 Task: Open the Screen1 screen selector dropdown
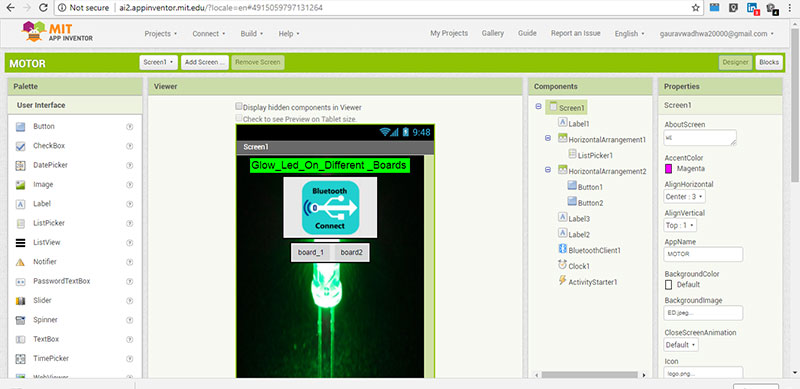[159, 62]
